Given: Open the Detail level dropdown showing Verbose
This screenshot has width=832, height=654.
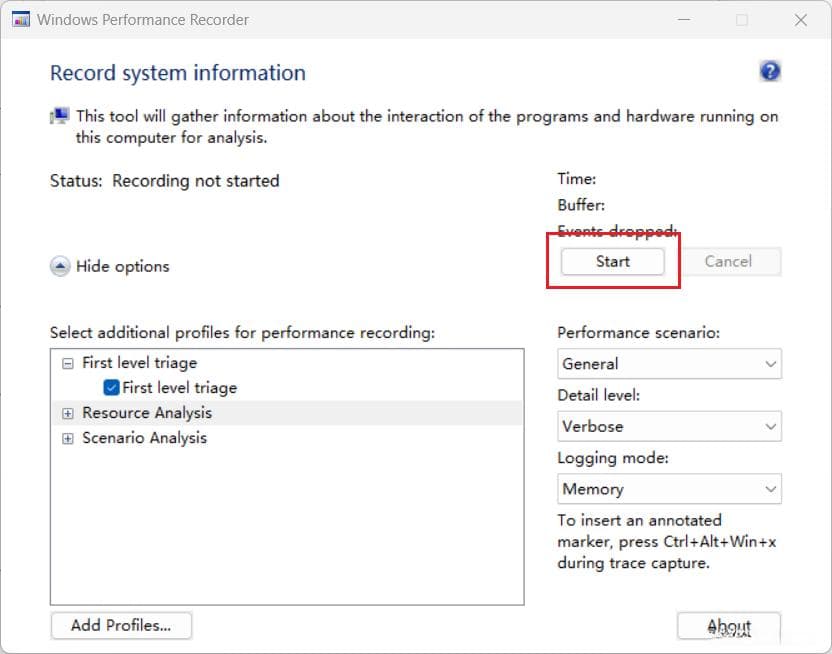Looking at the screenshot, I should [x=669, y=426].
